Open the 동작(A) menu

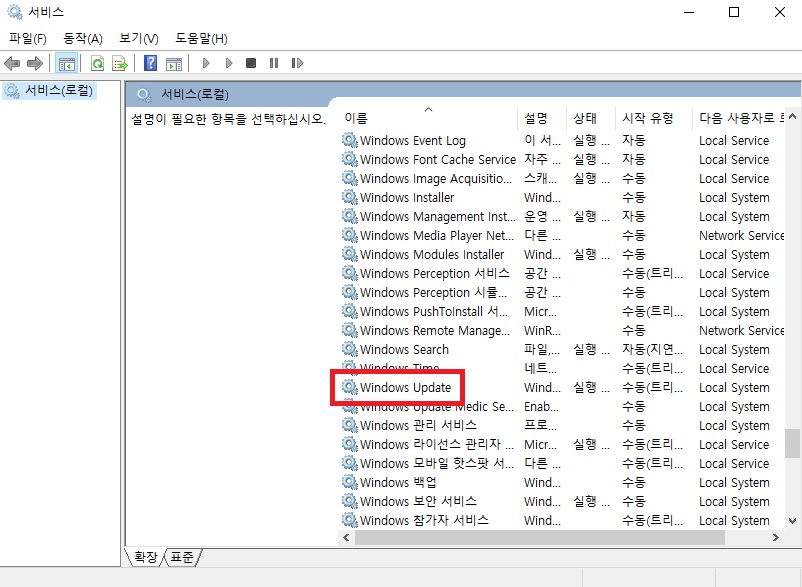83,38
